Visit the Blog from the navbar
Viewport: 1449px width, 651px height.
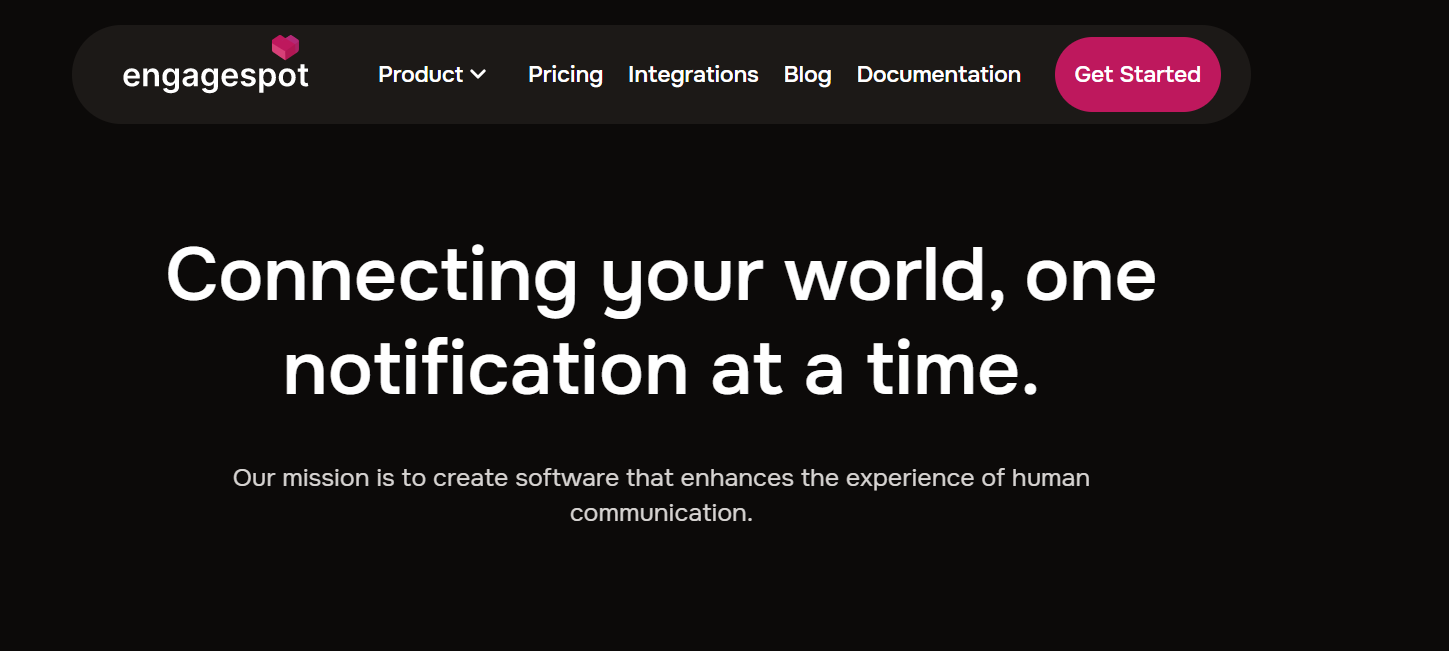coord(807,75)
